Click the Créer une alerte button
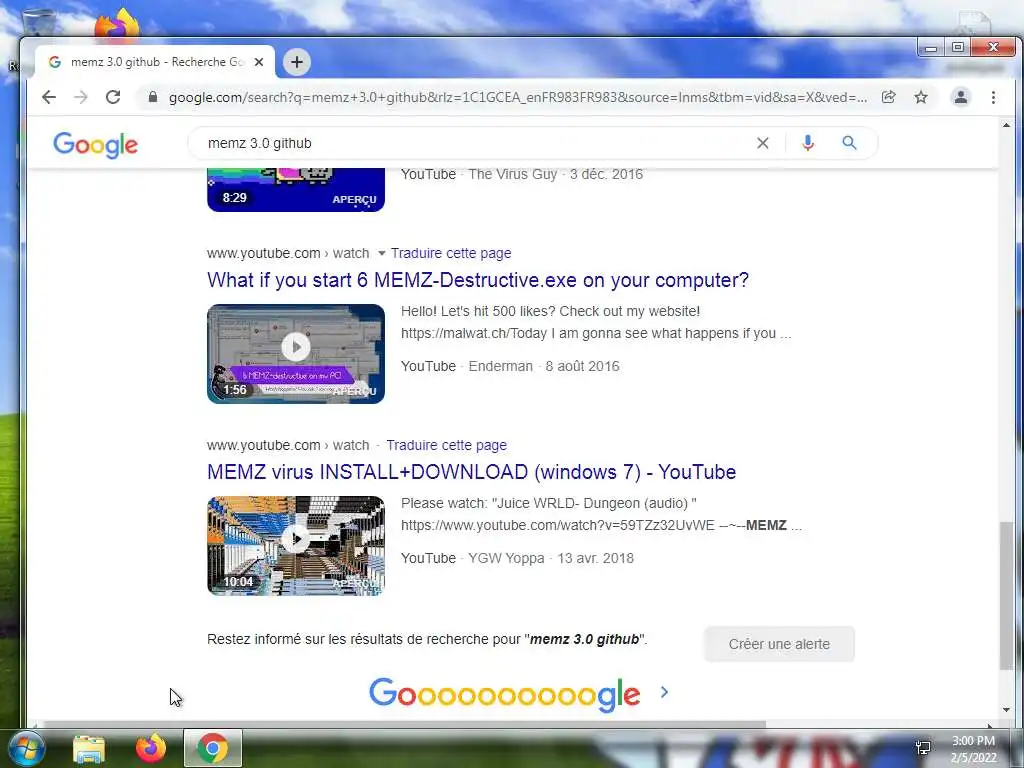1024x768 pixels. click(x=779, y=644)
